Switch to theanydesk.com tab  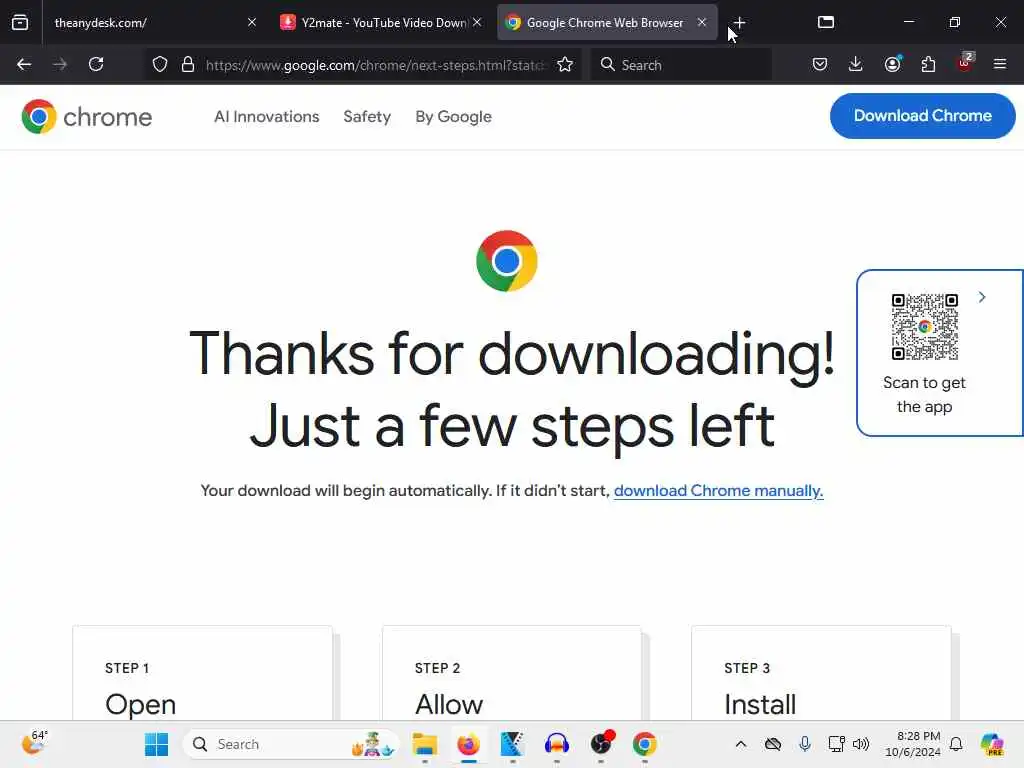(x=154, y=22)
